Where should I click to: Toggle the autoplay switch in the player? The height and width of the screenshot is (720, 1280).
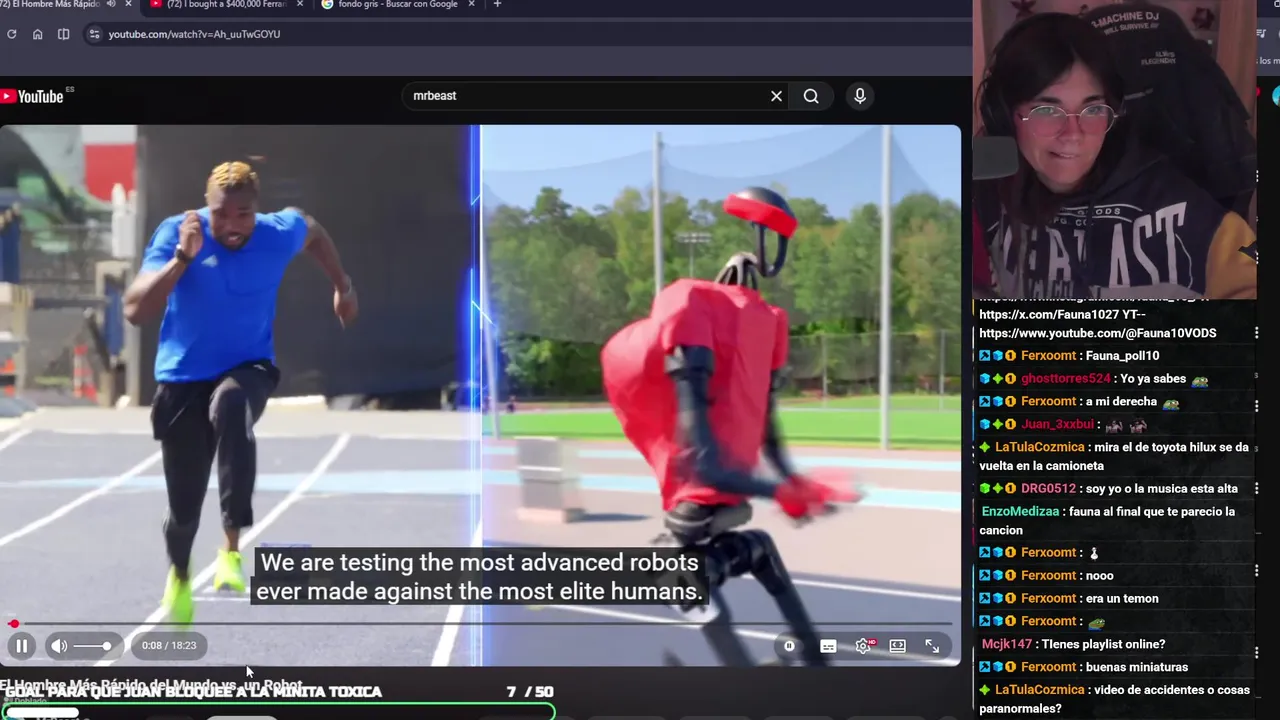click(x=789, y=646)
